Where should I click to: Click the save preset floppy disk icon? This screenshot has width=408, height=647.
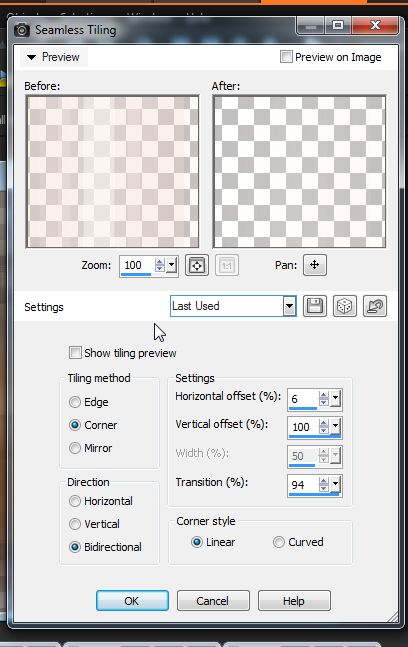click(315, 306)
